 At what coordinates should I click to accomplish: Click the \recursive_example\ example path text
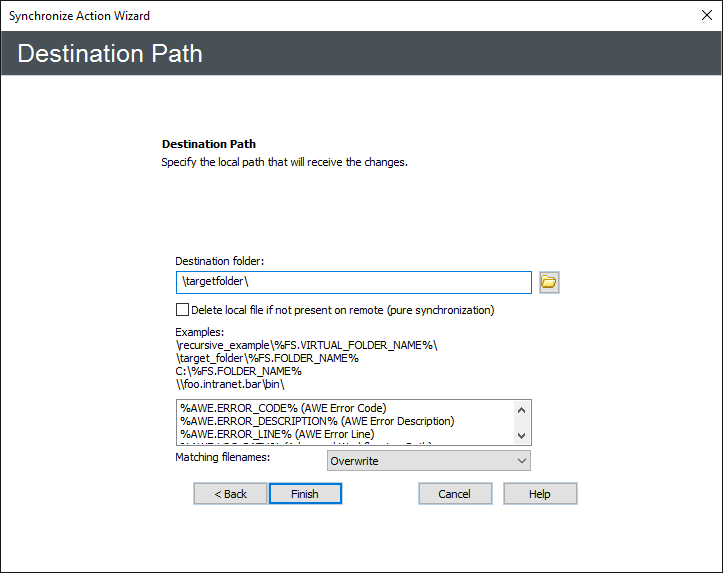pyautogui.click(x=306, y=345)
